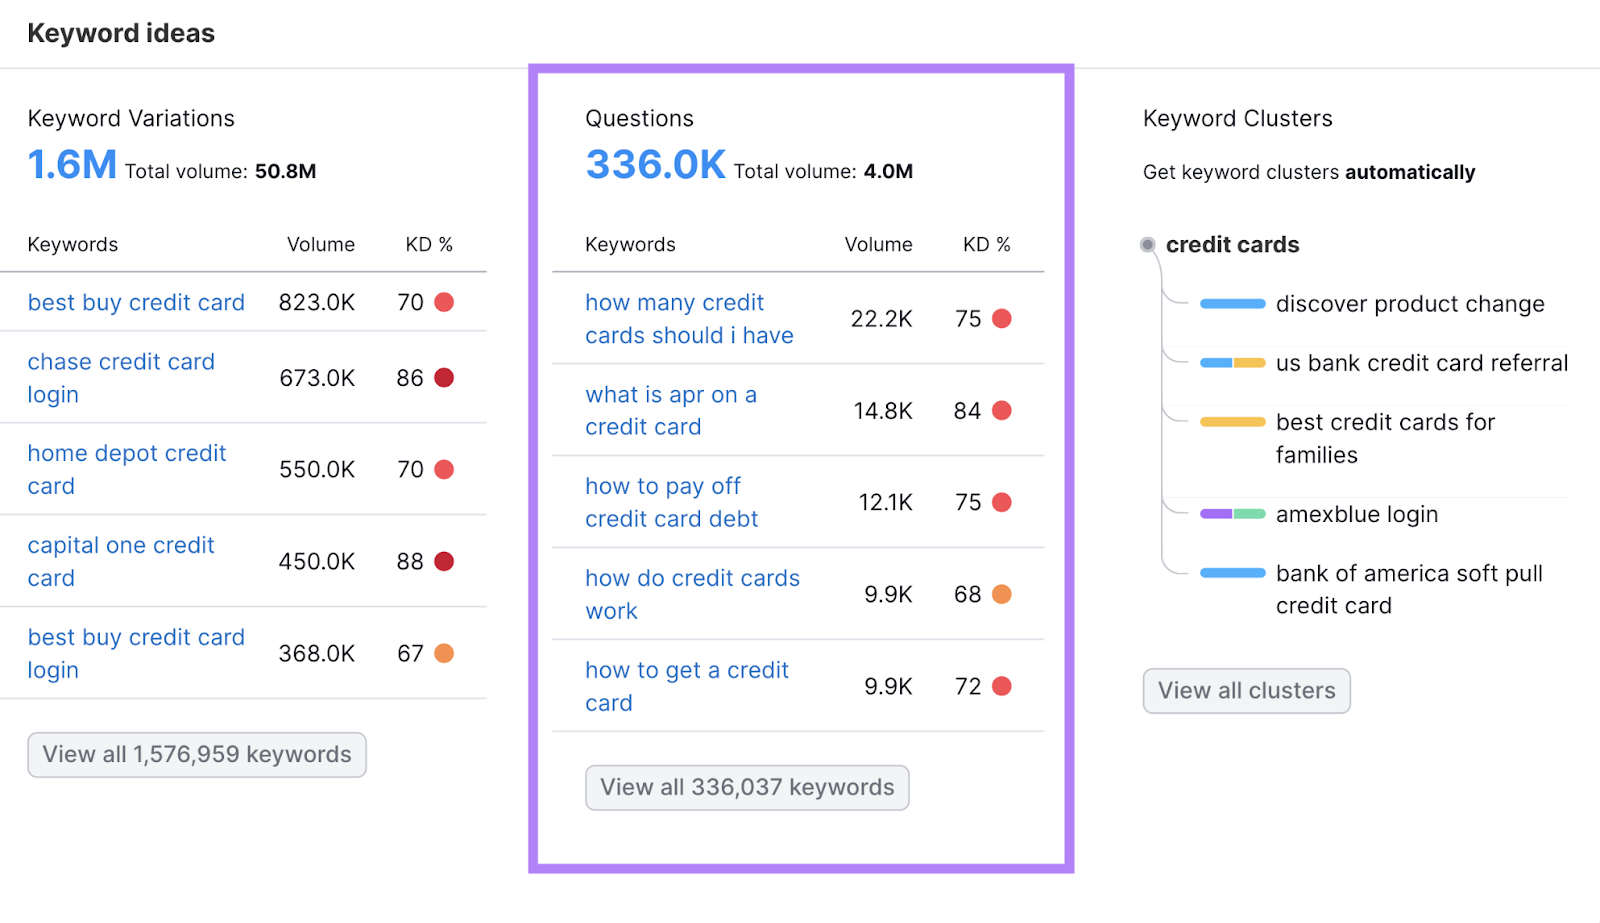Click the 12.1K volume value
Viewport: 1600px width, 923px height.
[x=885, y=503]
